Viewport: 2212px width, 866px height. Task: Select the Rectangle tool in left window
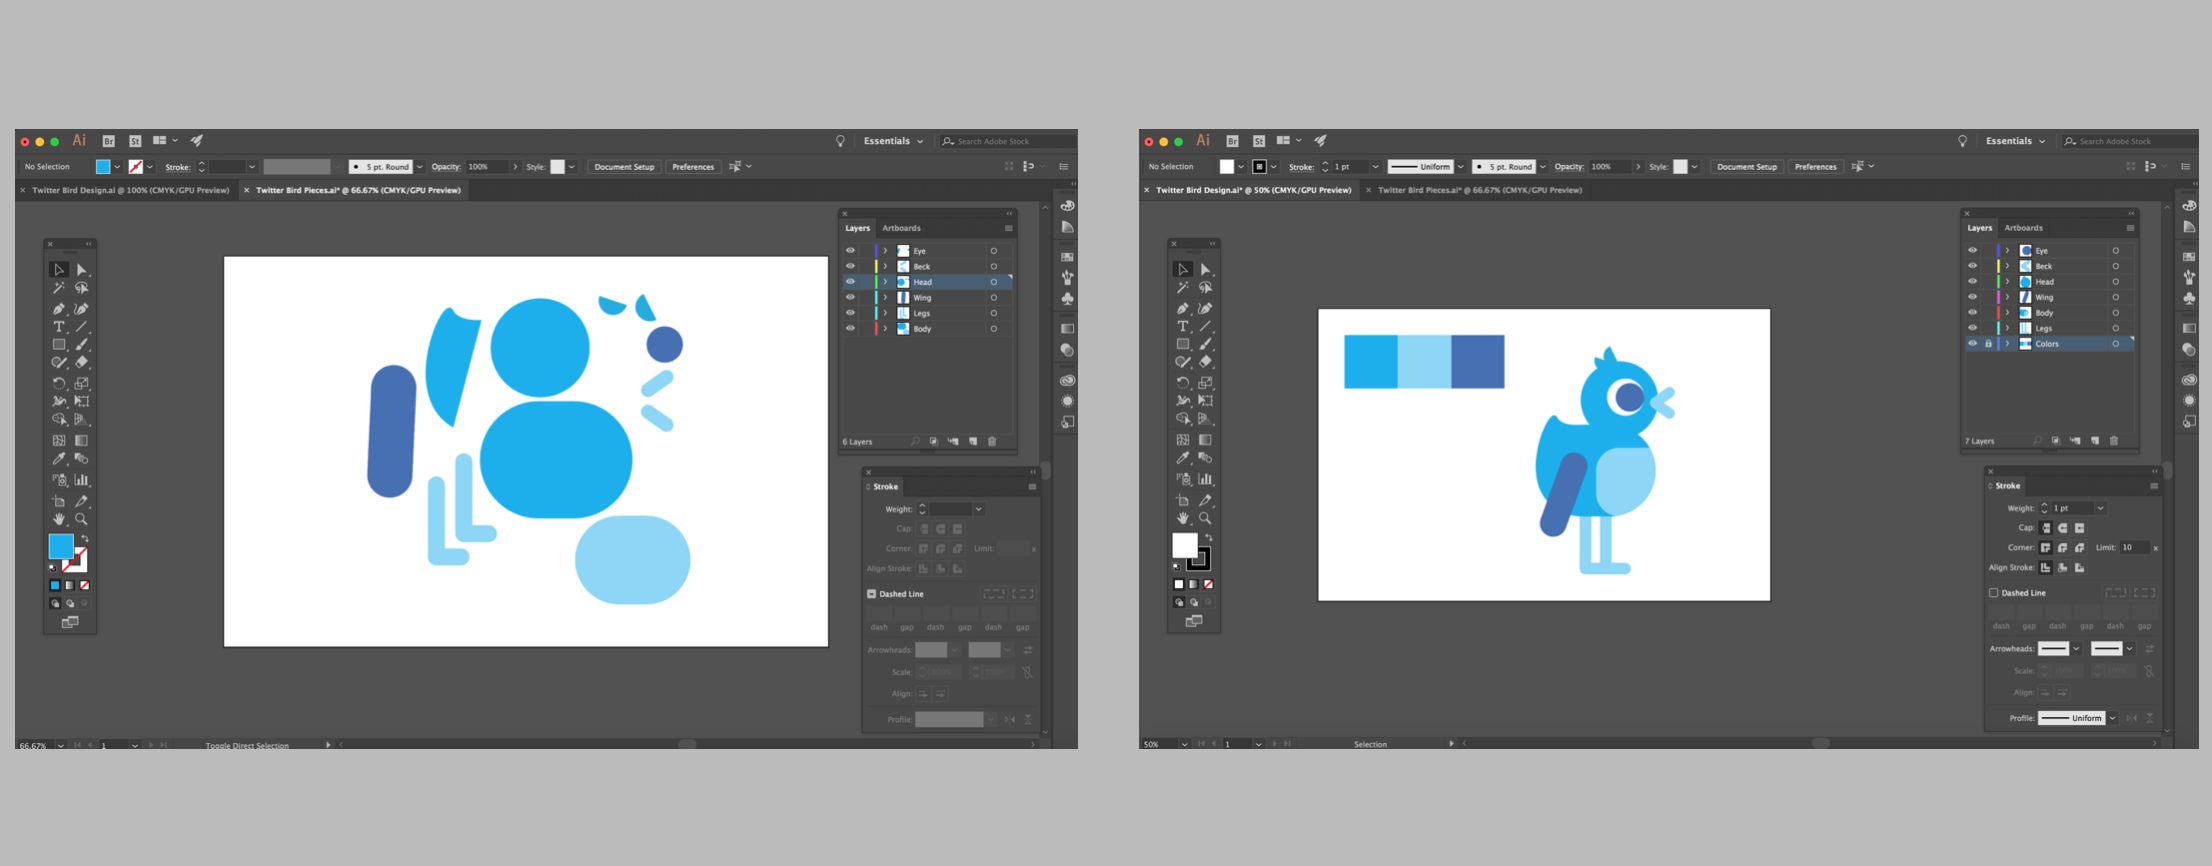pos(59,345)
